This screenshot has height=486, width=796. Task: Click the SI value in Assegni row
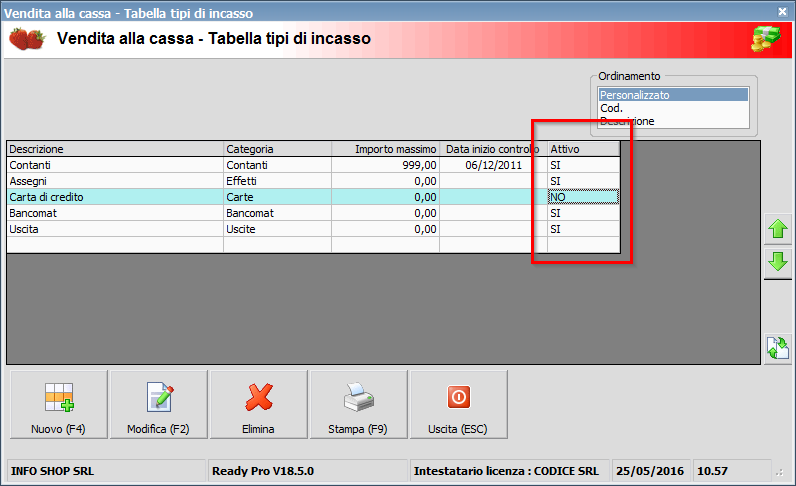pos(584,181)
